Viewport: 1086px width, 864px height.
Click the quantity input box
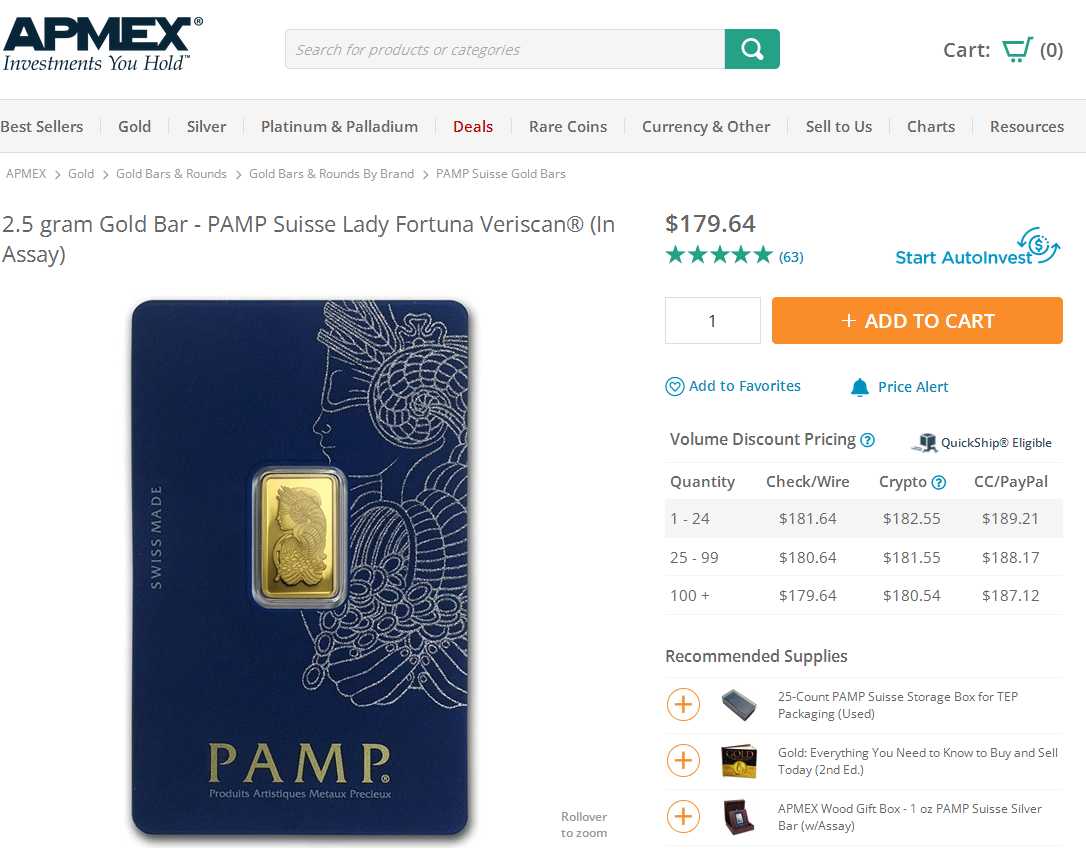[x=713, y=321]
